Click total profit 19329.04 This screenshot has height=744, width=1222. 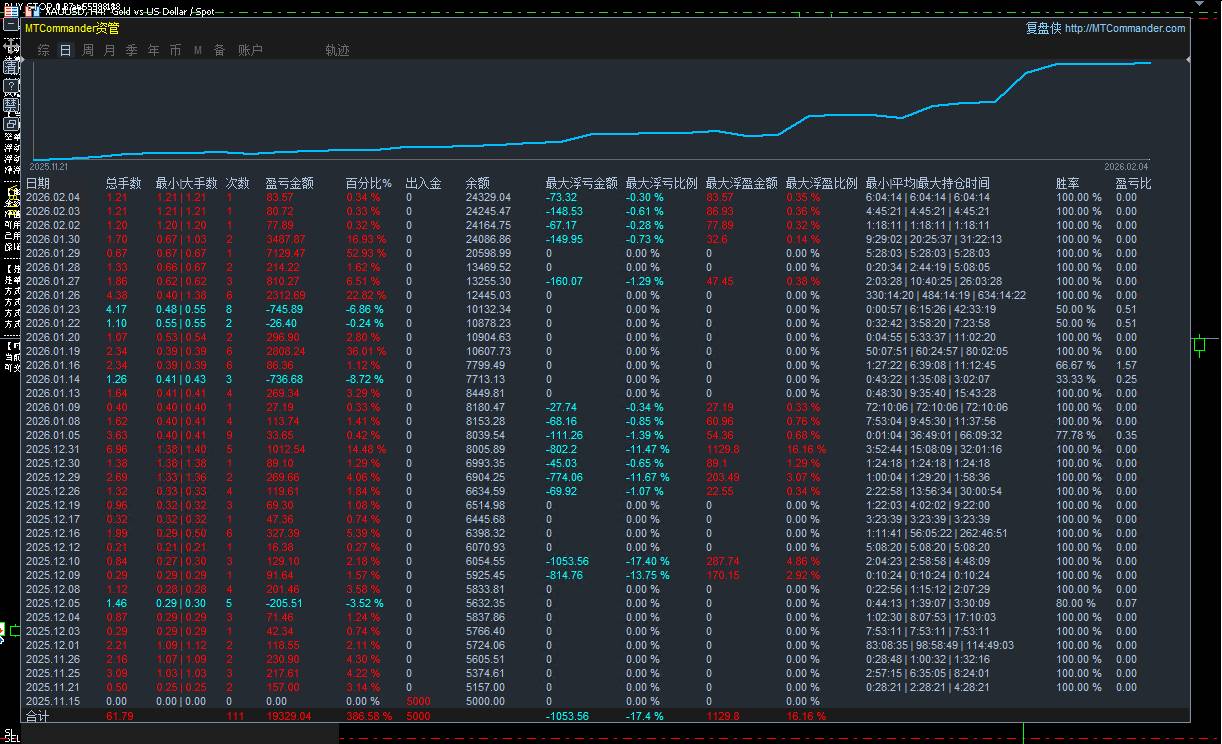click(288, 717)
